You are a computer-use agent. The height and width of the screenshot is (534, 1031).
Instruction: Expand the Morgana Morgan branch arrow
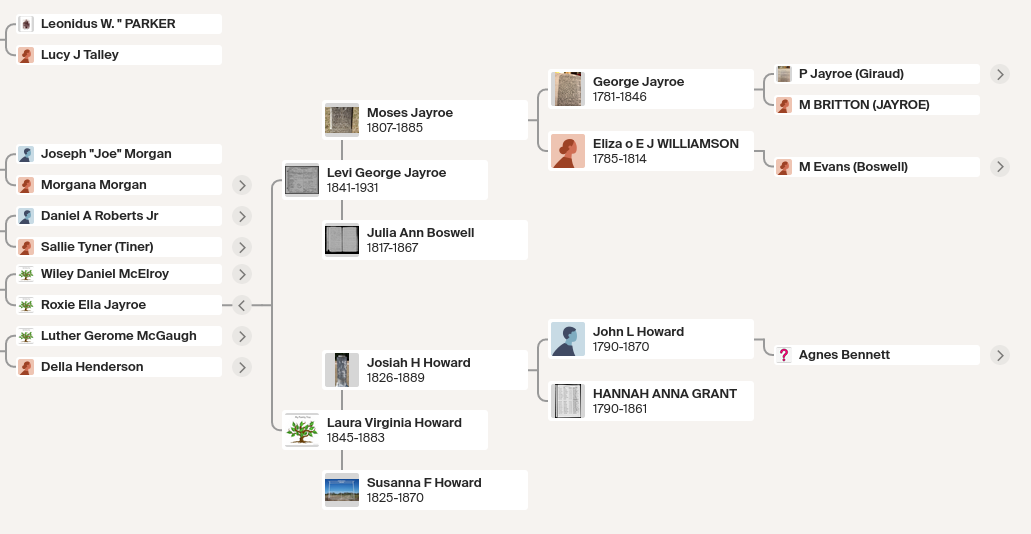[242, 185]
